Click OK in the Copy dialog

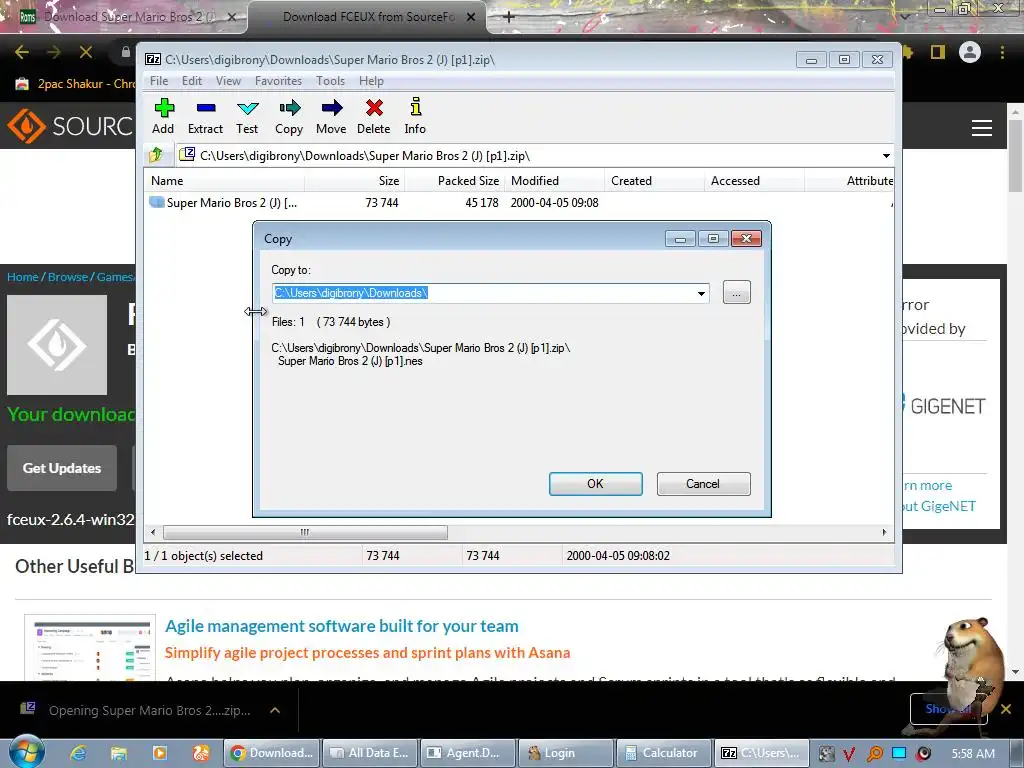pyautogui.click(x=596, y=484)
